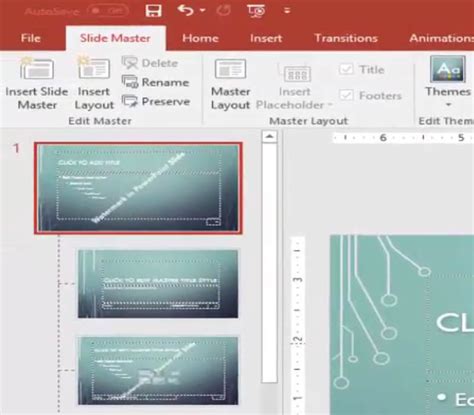Start slideshow from beginning icon

[256, 11]
